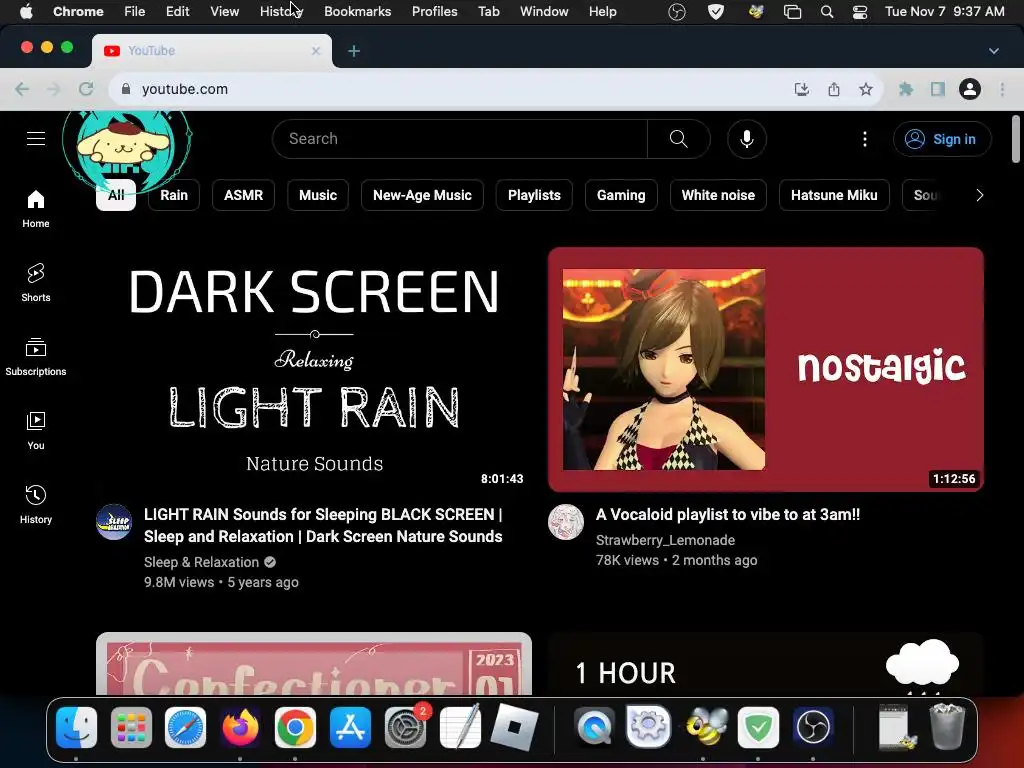The image size is (1024, 768).
Task: Expand the tab search chevron
Action: point(993,51)
